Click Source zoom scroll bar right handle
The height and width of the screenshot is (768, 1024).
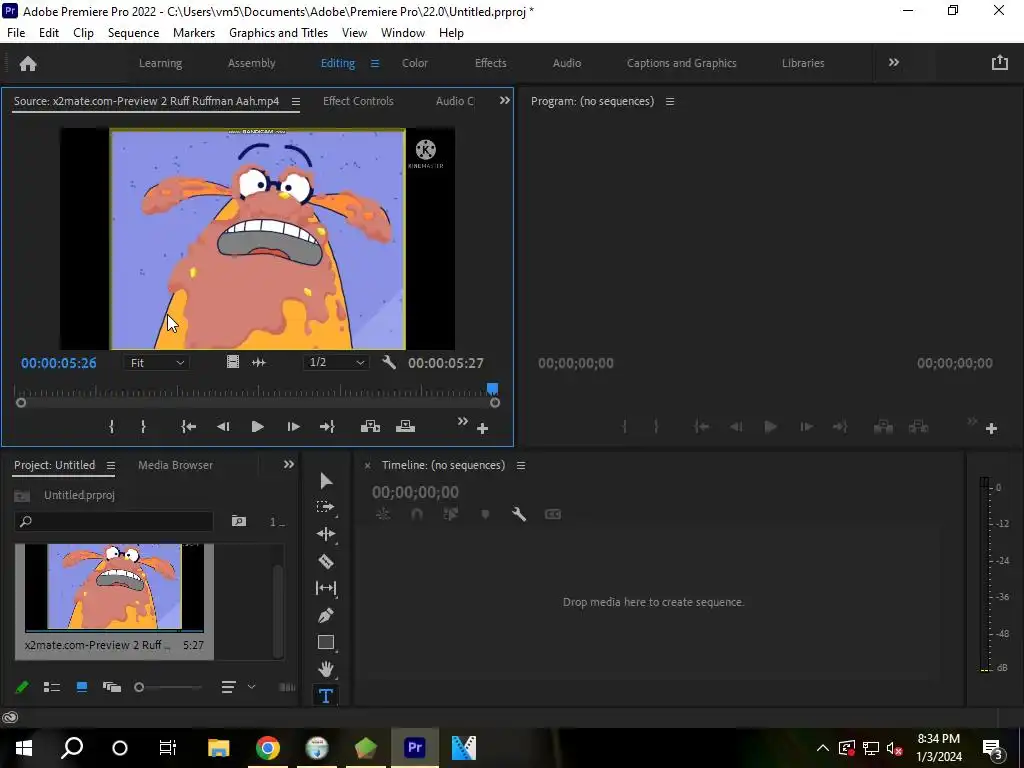pyautogui.click(x=495, y=403)
